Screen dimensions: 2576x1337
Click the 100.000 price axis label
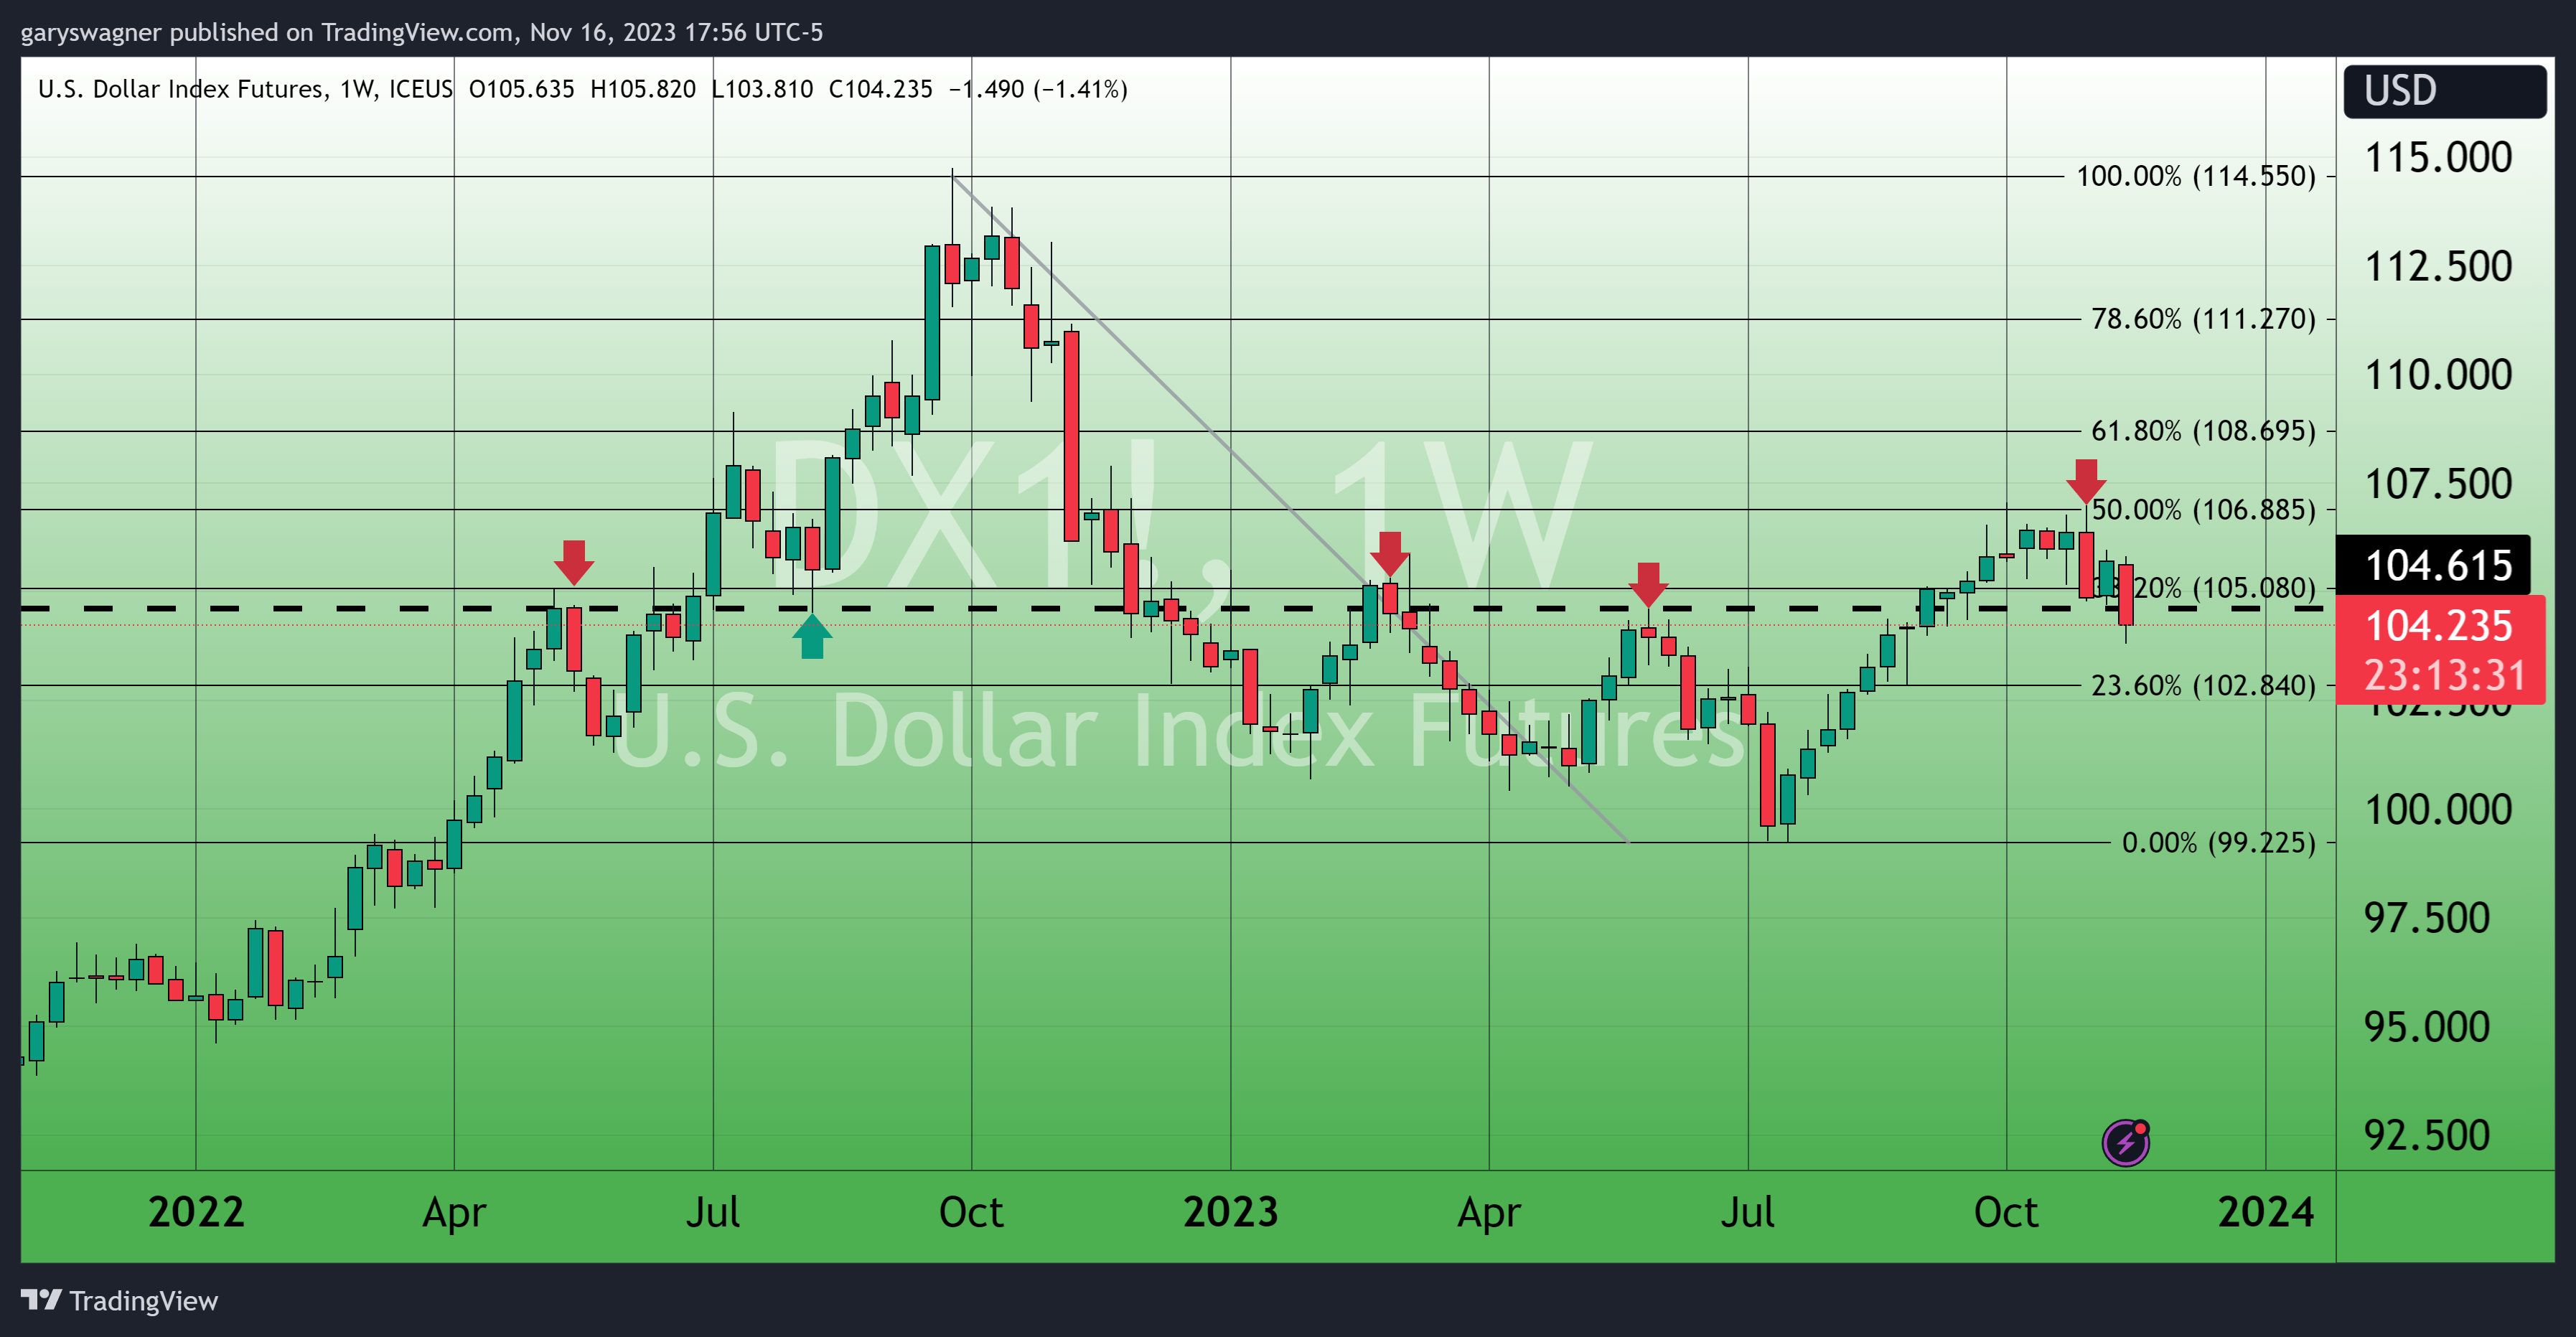(x=2437, y=810)
